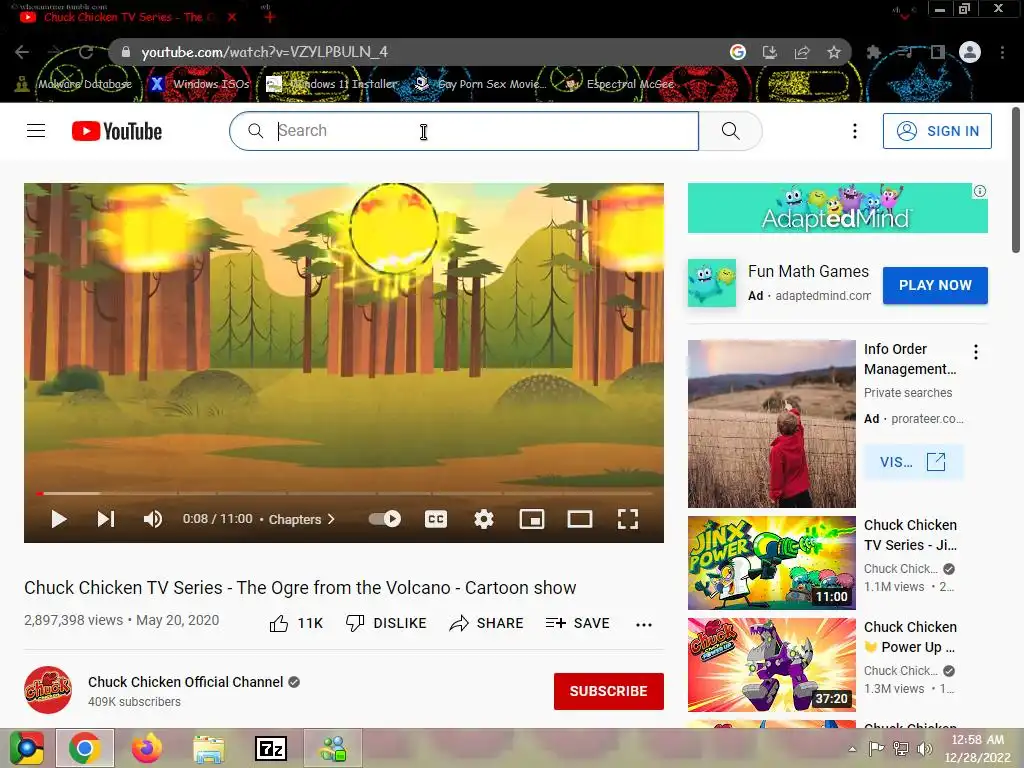Screen dimensions: 1024x768
Task: Seek on the video progress bar
Action: [x=344, y=493]
